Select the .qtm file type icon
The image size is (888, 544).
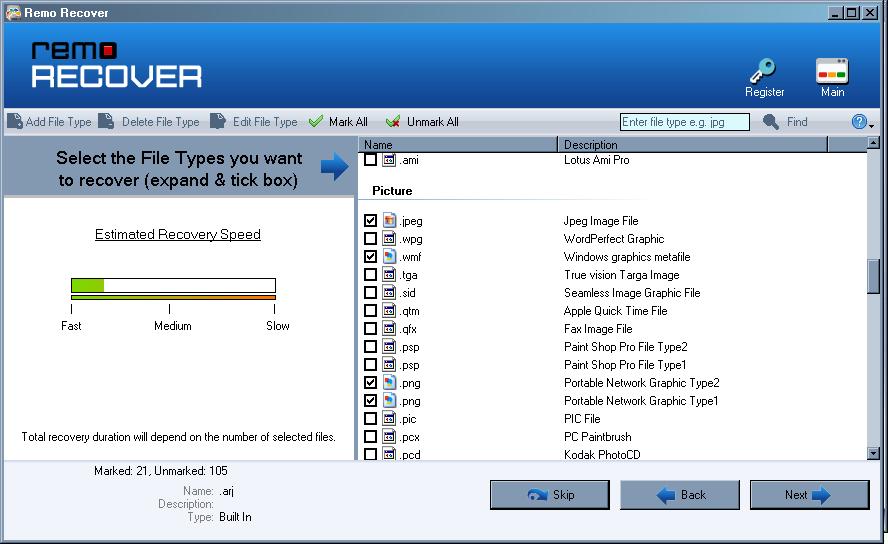pyautogui.click(x=389, y=310)
